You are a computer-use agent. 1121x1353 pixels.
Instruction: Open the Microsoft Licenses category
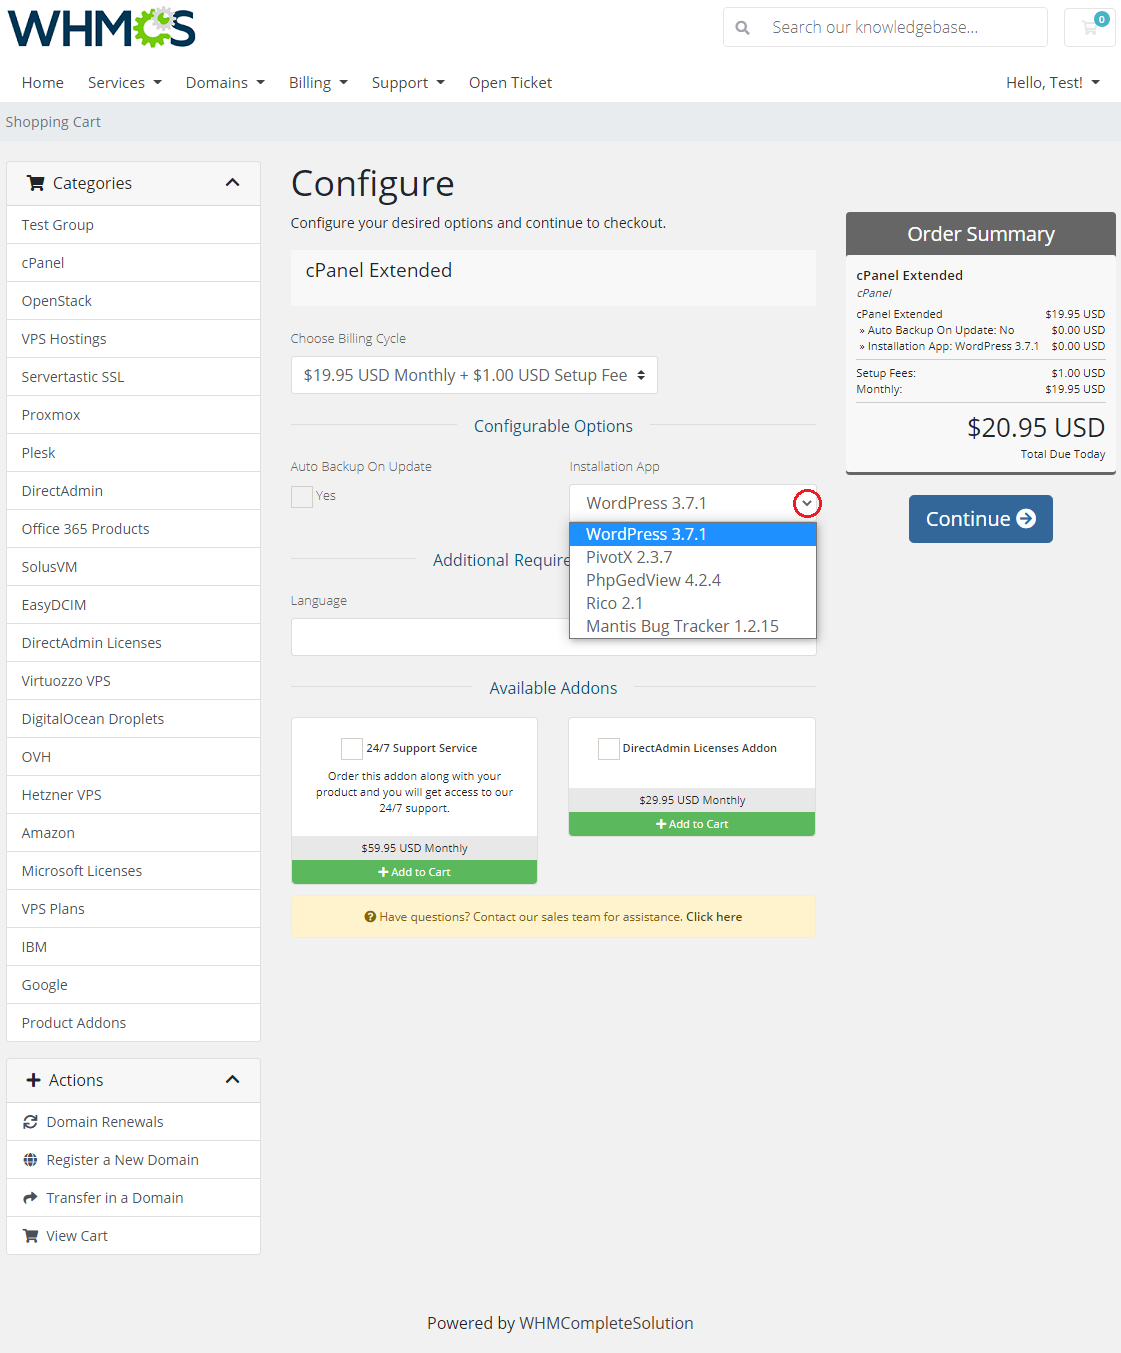pos(133,871)
